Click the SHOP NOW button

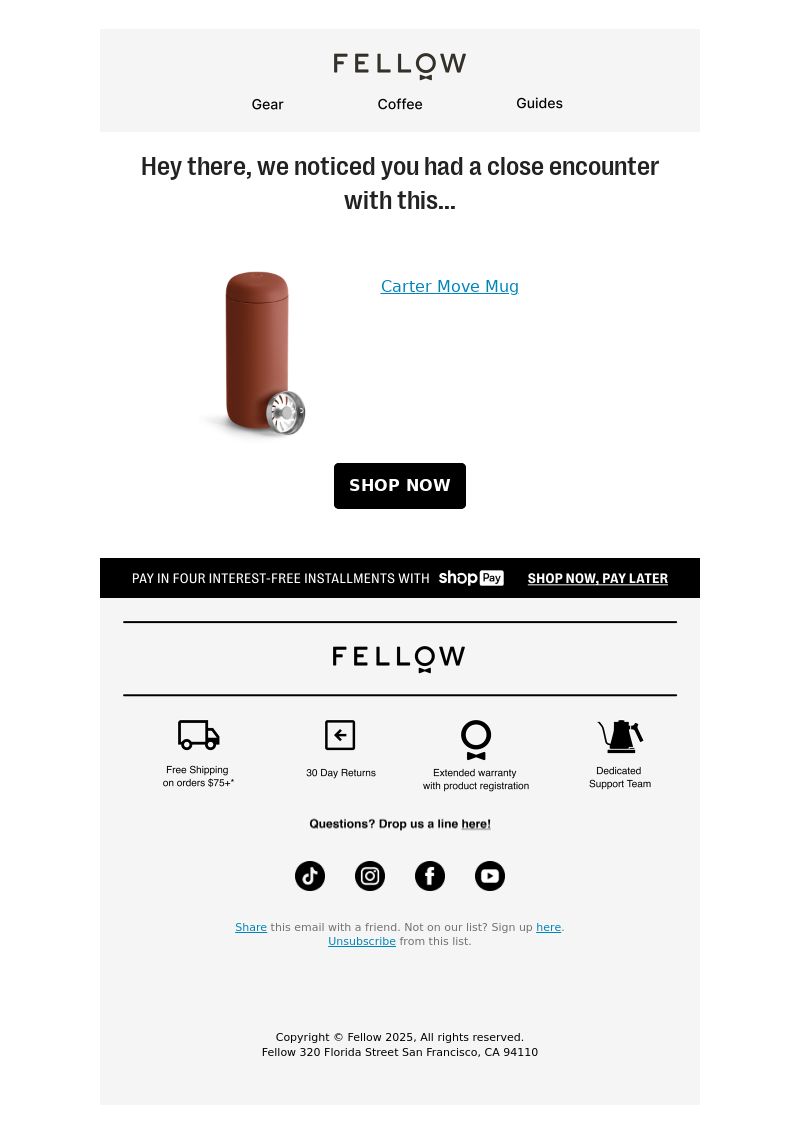coord(400,486)
